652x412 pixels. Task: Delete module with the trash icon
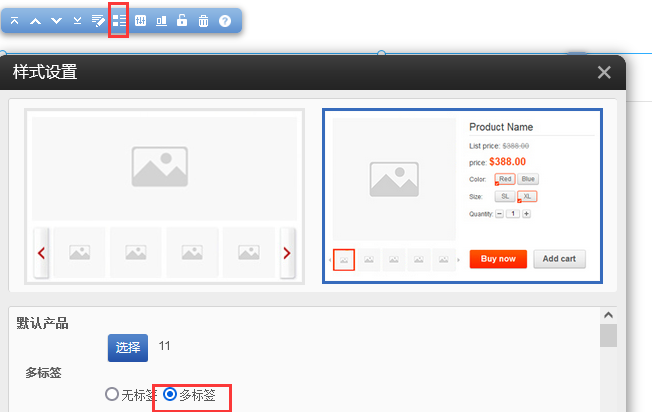click(x=203, y=21)
